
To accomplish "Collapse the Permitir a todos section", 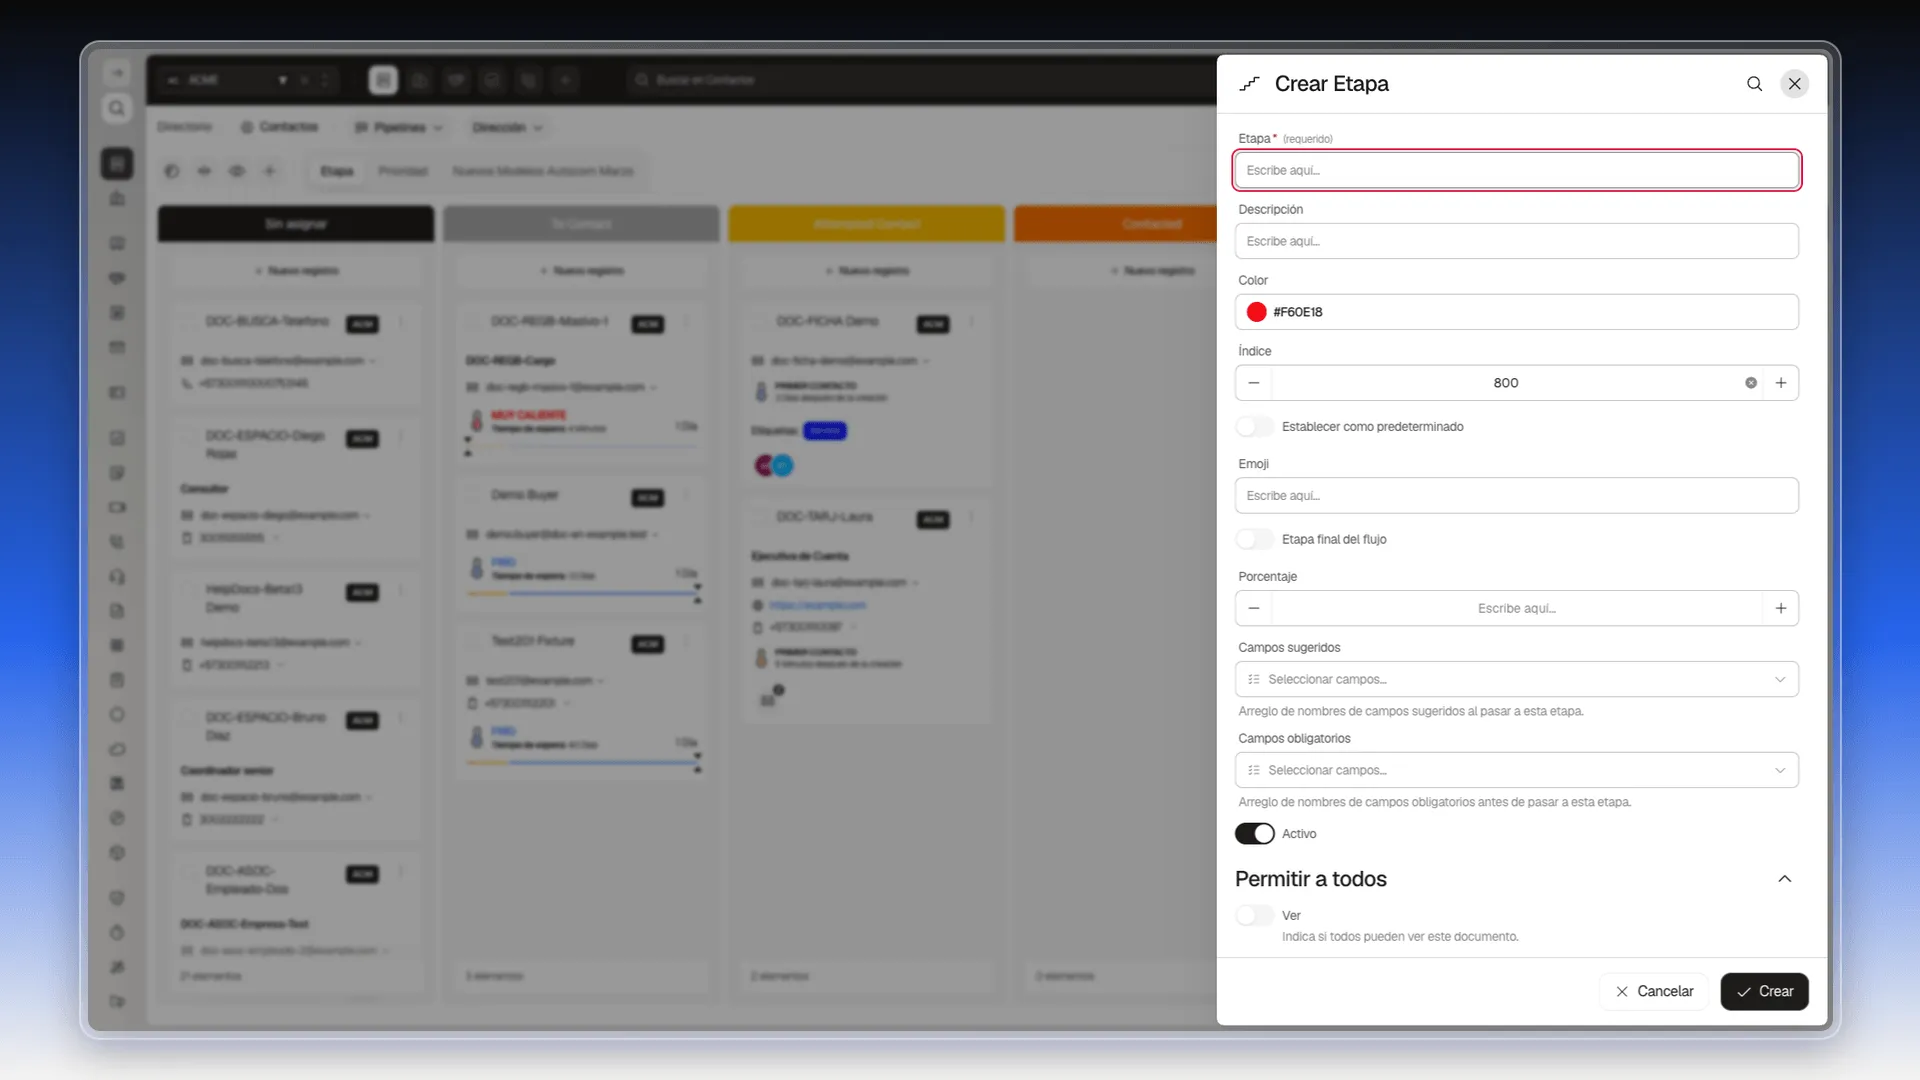I will point(1784,879).
